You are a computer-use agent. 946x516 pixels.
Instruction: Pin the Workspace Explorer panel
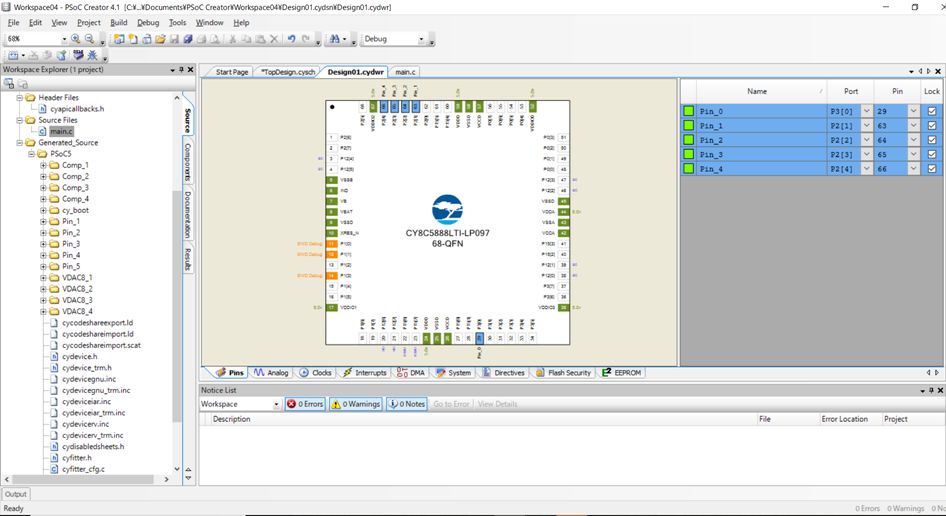[x=181, y=70]
